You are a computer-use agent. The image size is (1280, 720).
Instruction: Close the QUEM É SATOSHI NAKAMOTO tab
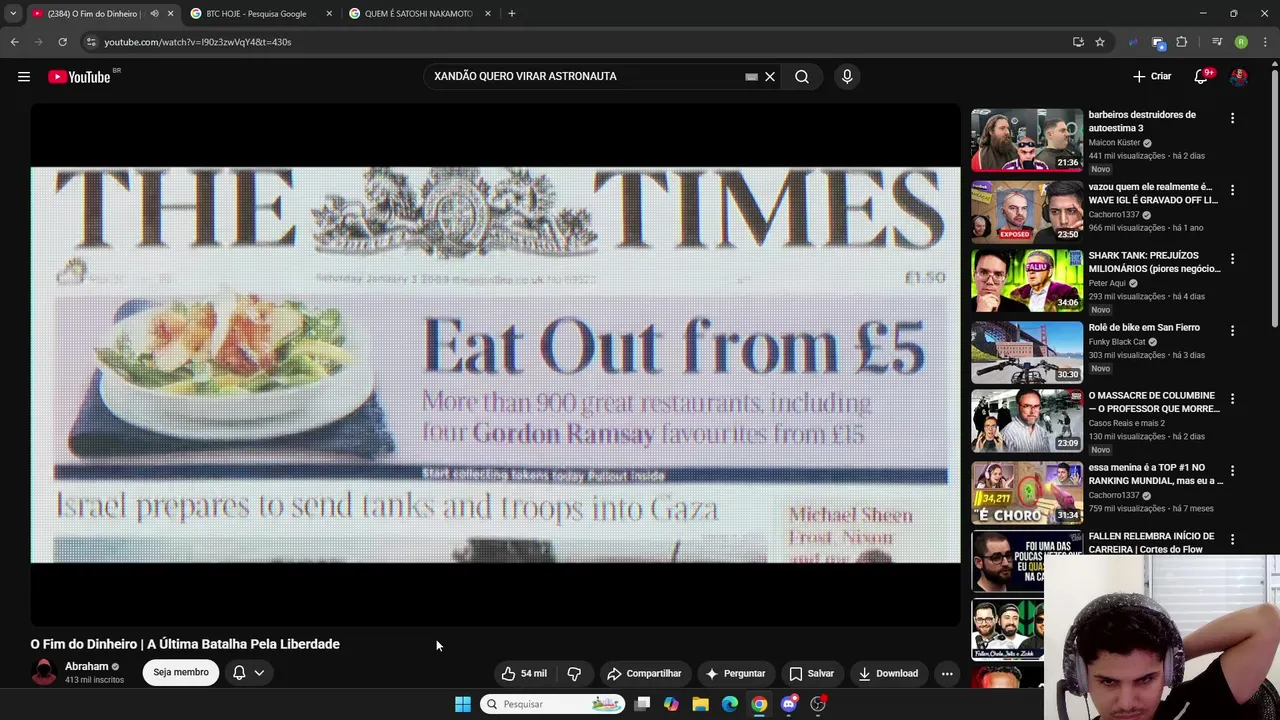coord(488,14)
